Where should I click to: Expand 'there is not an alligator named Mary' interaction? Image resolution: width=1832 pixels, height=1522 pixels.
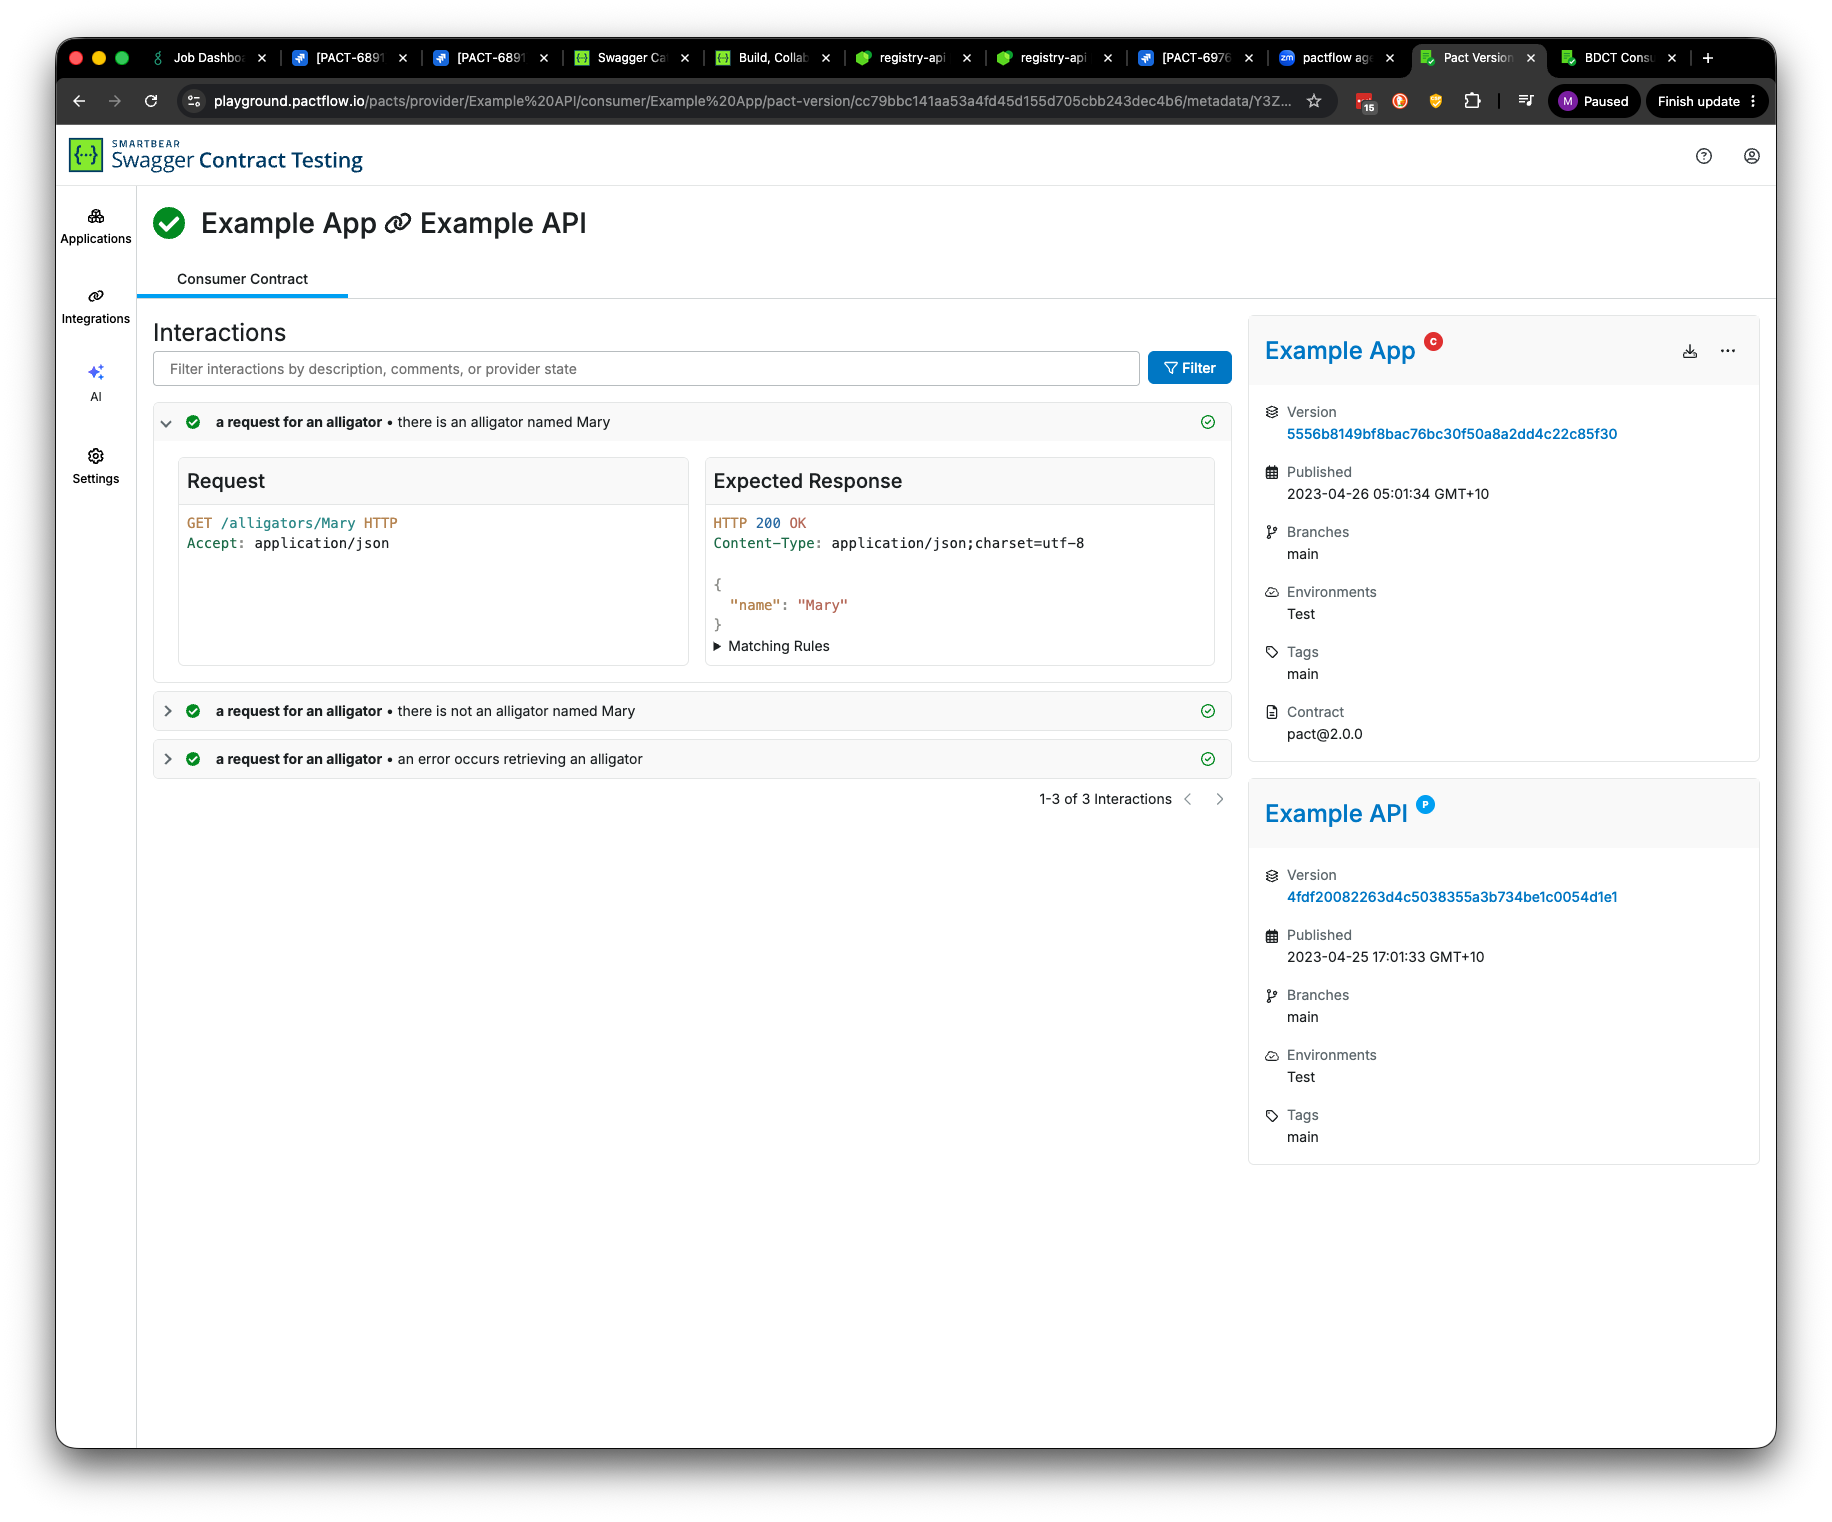coord(167,711)
